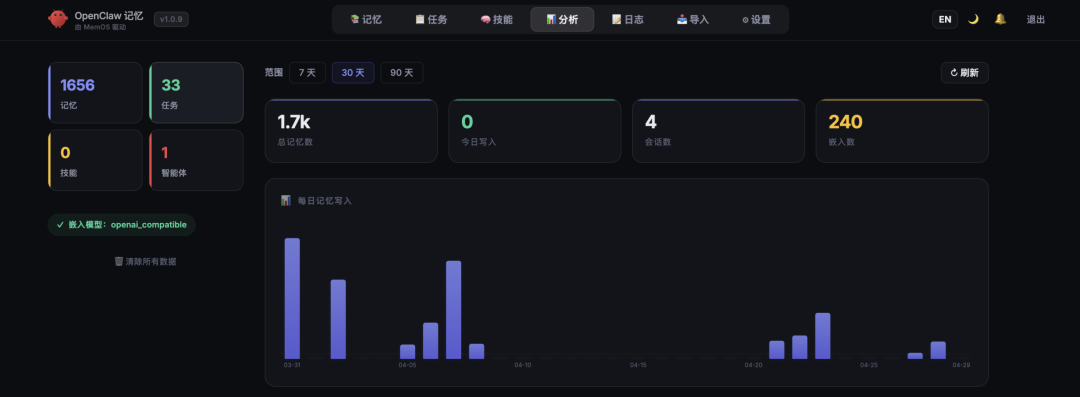Open the 技能 tab
The width and height of the screenshot is (1080, 397).
[x=497, y=19]
